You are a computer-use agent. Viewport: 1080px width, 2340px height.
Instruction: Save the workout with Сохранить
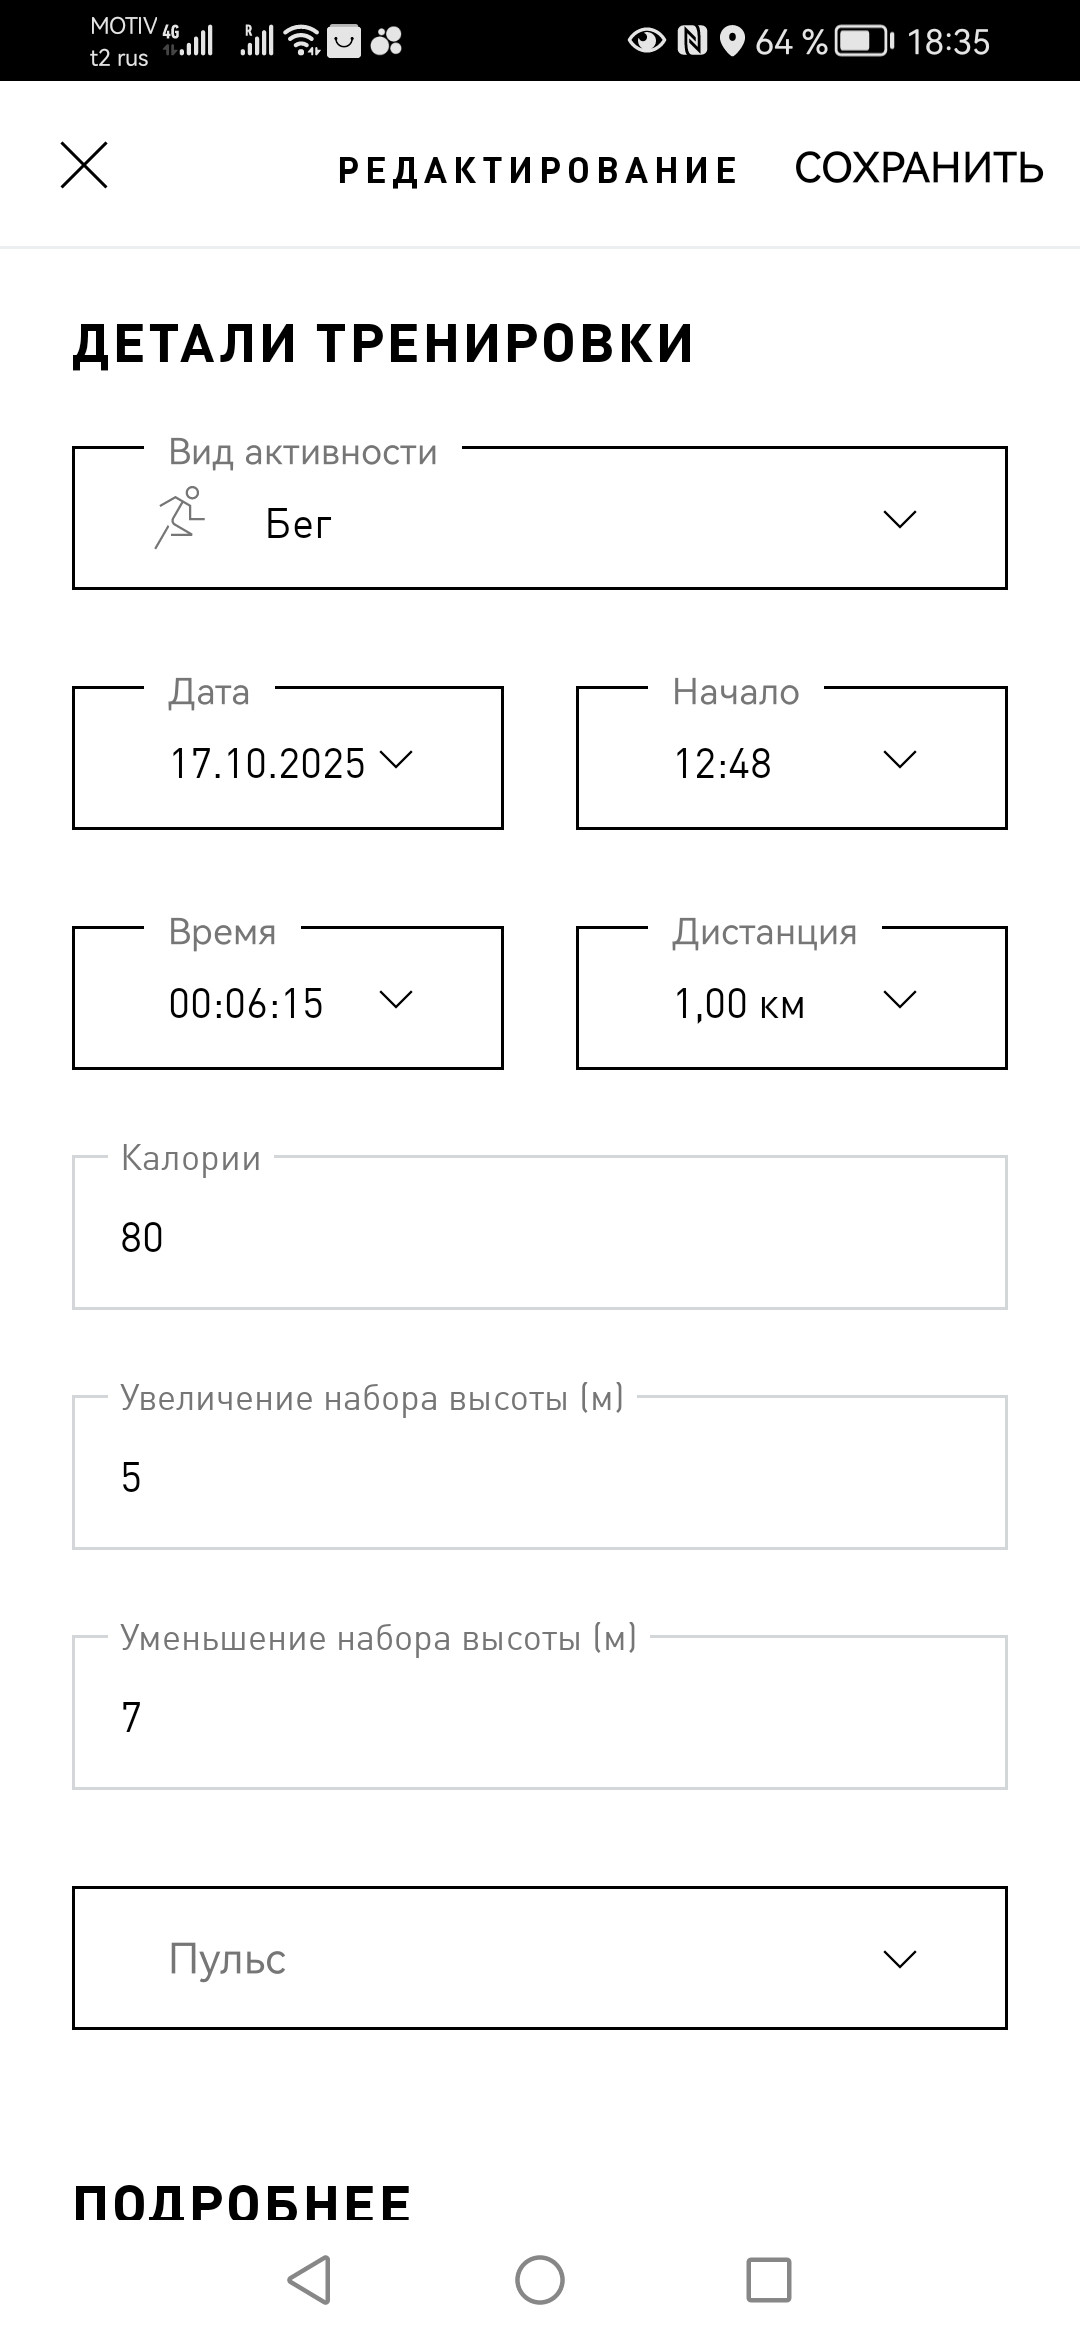pyautogui.click(x=919, y=168)
